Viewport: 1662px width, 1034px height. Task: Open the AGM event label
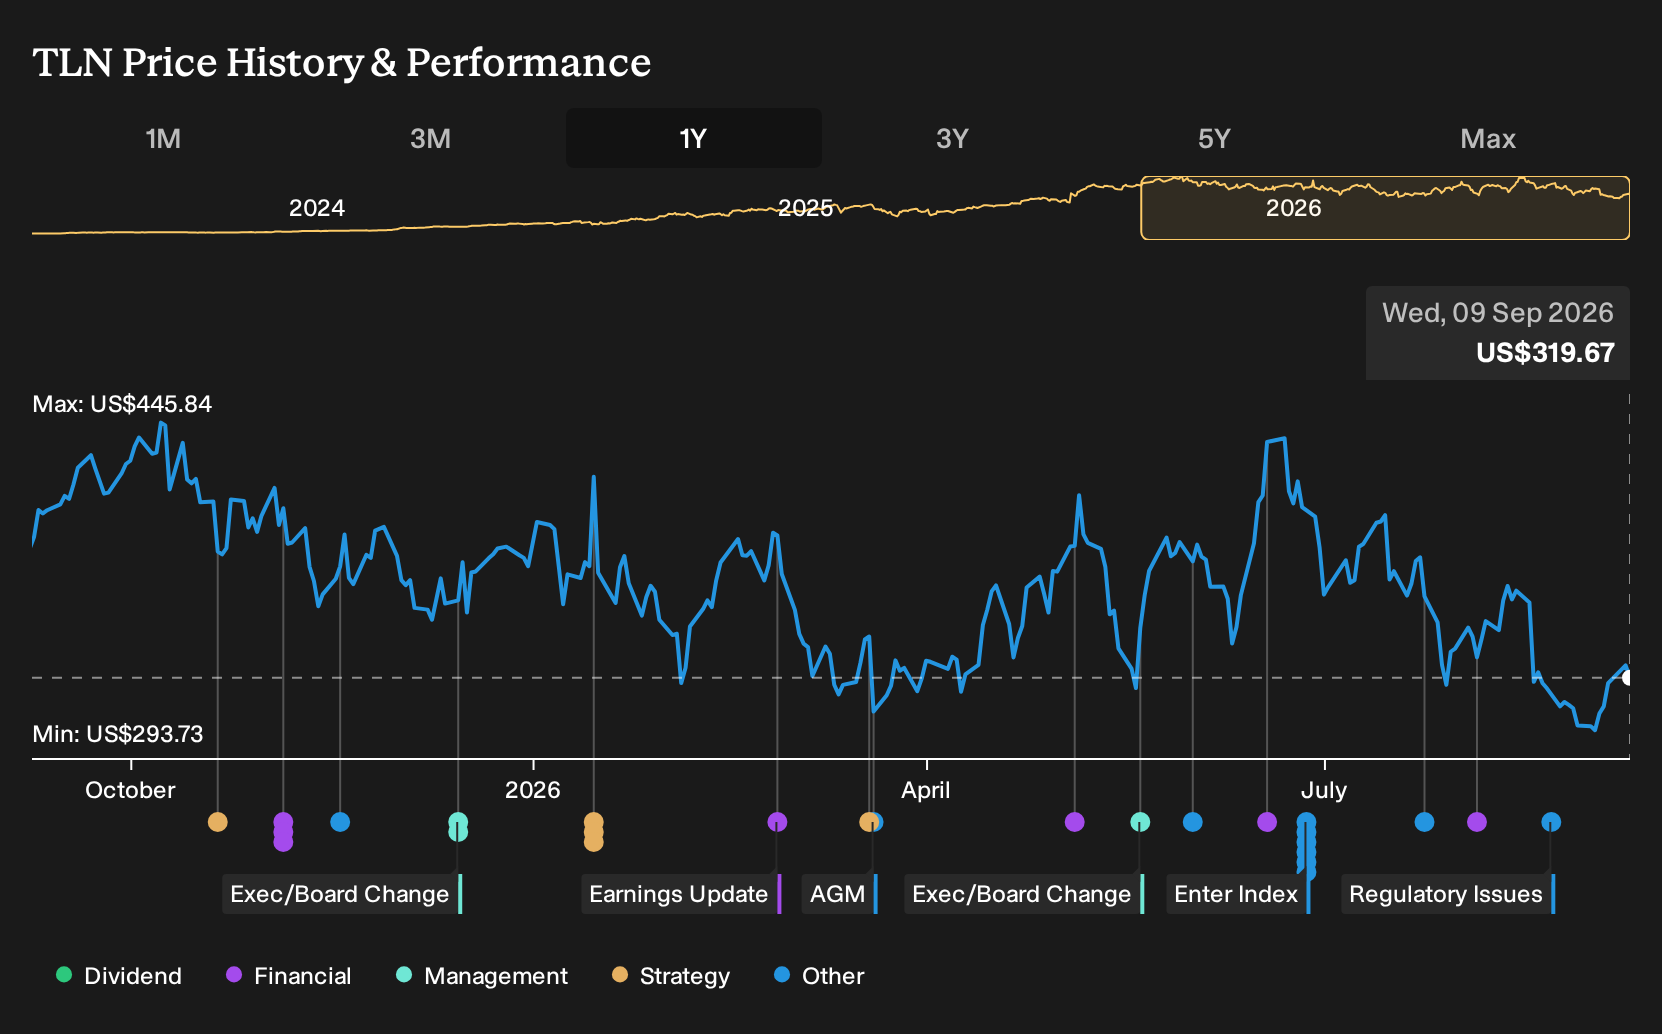pos(840,894)
